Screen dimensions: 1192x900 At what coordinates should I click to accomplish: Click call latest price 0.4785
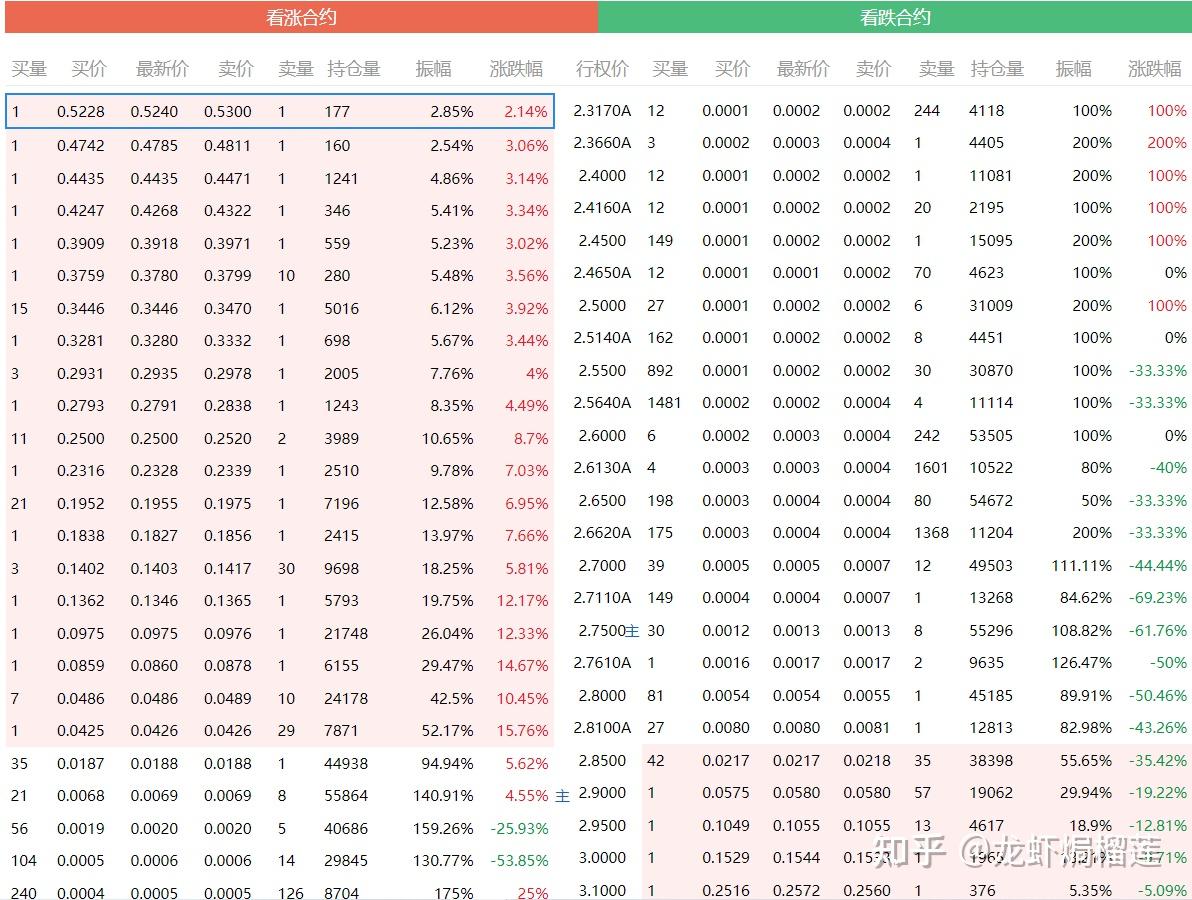click(x=154, y=145)
